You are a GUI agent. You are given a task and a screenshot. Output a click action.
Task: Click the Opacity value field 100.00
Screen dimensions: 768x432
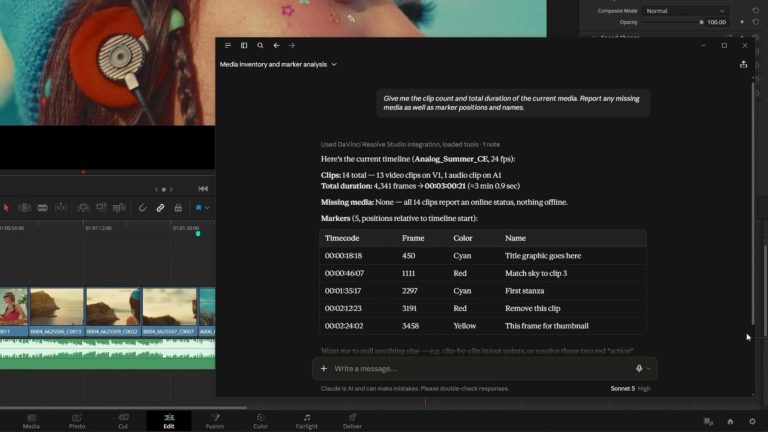[717, 22]
